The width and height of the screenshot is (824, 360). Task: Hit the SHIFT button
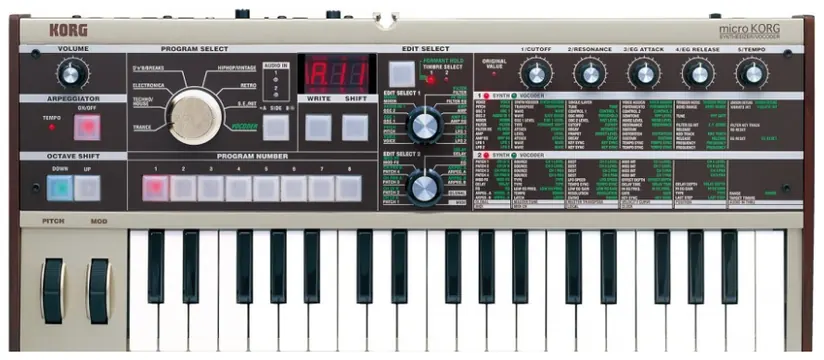pos(355,128)
